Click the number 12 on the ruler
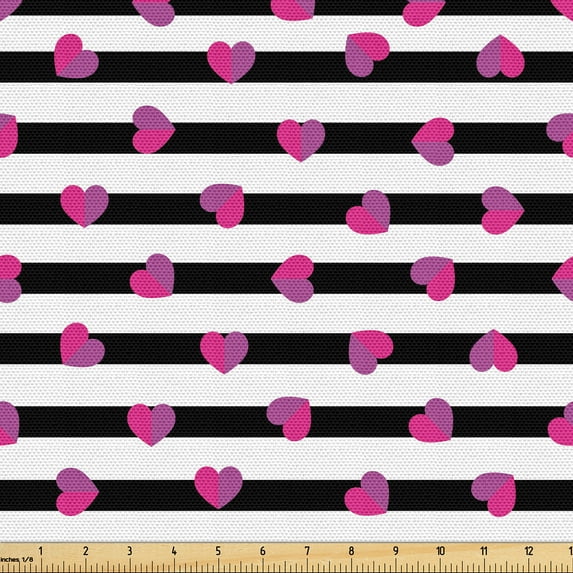573x573 pixels. tap(529, 551)
